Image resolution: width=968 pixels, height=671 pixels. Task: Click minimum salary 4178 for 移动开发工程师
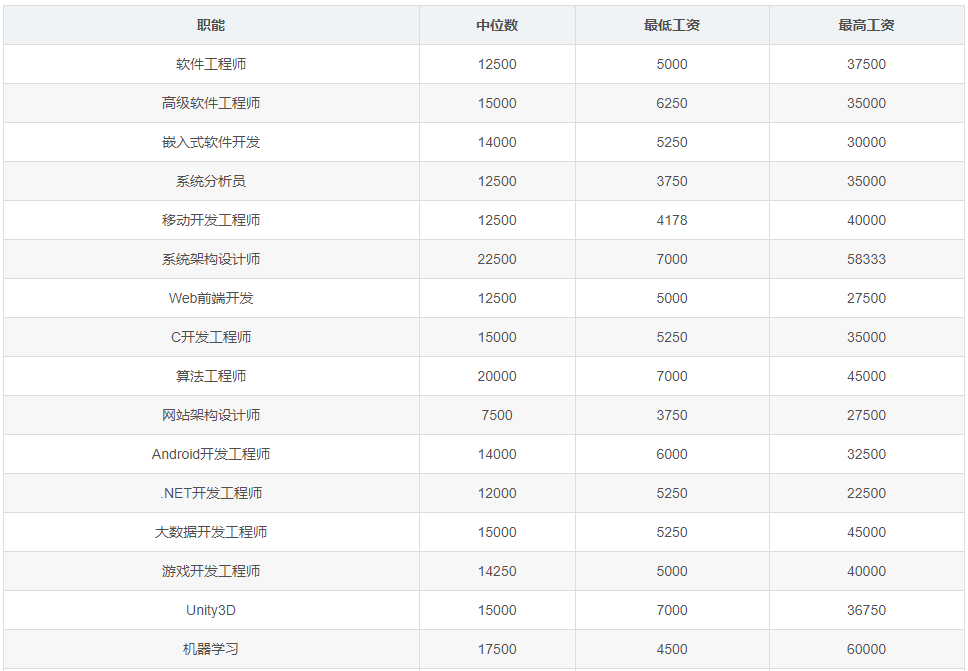click(x=672, y=220)
